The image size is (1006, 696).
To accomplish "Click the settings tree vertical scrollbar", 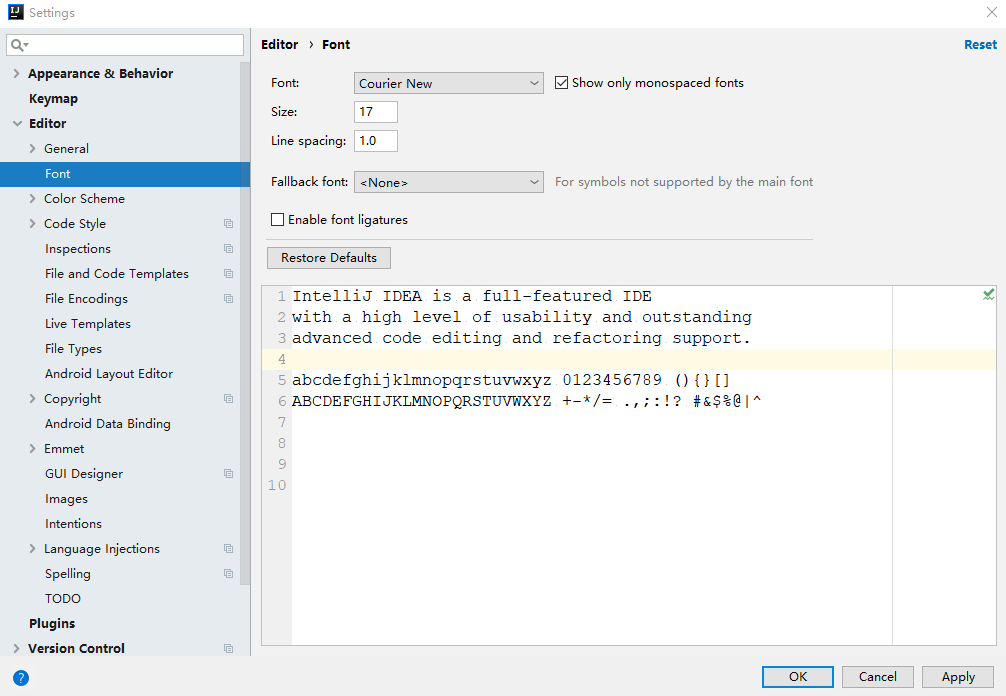I will (x=244, y=323).
